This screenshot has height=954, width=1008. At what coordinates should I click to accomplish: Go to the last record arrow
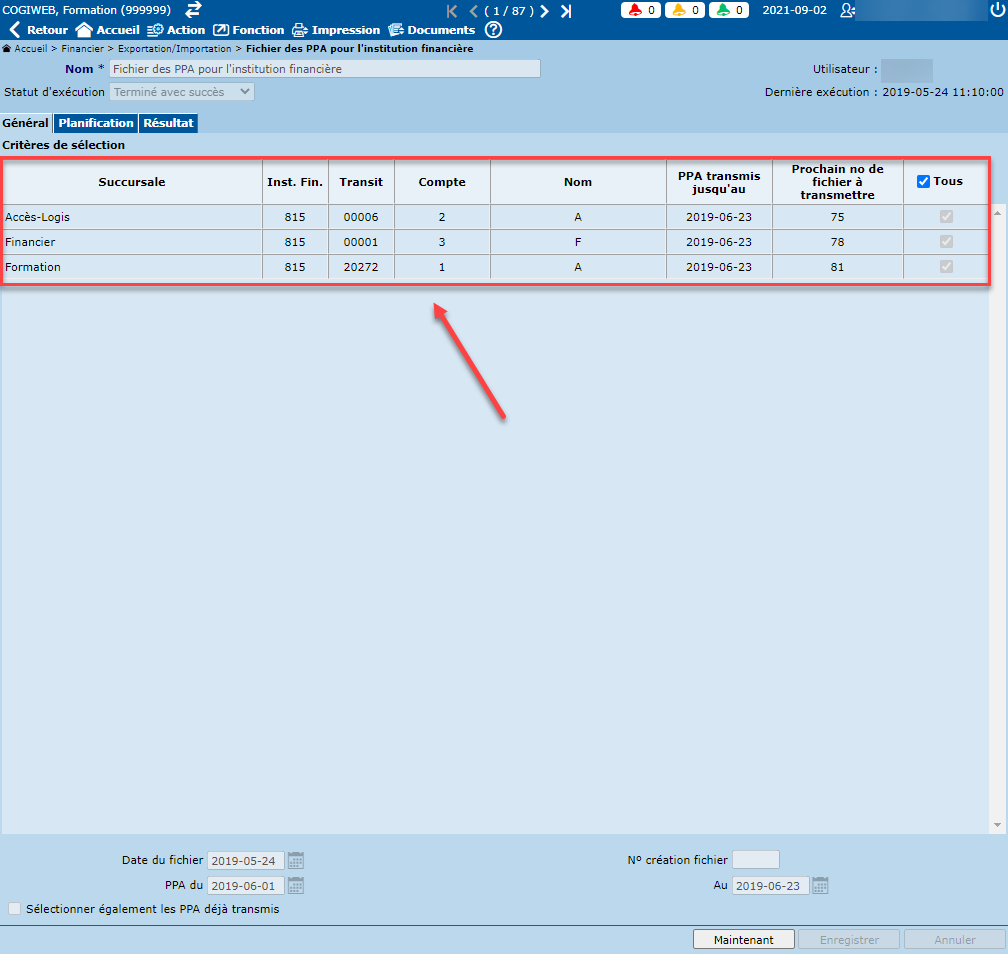point(566,11)
